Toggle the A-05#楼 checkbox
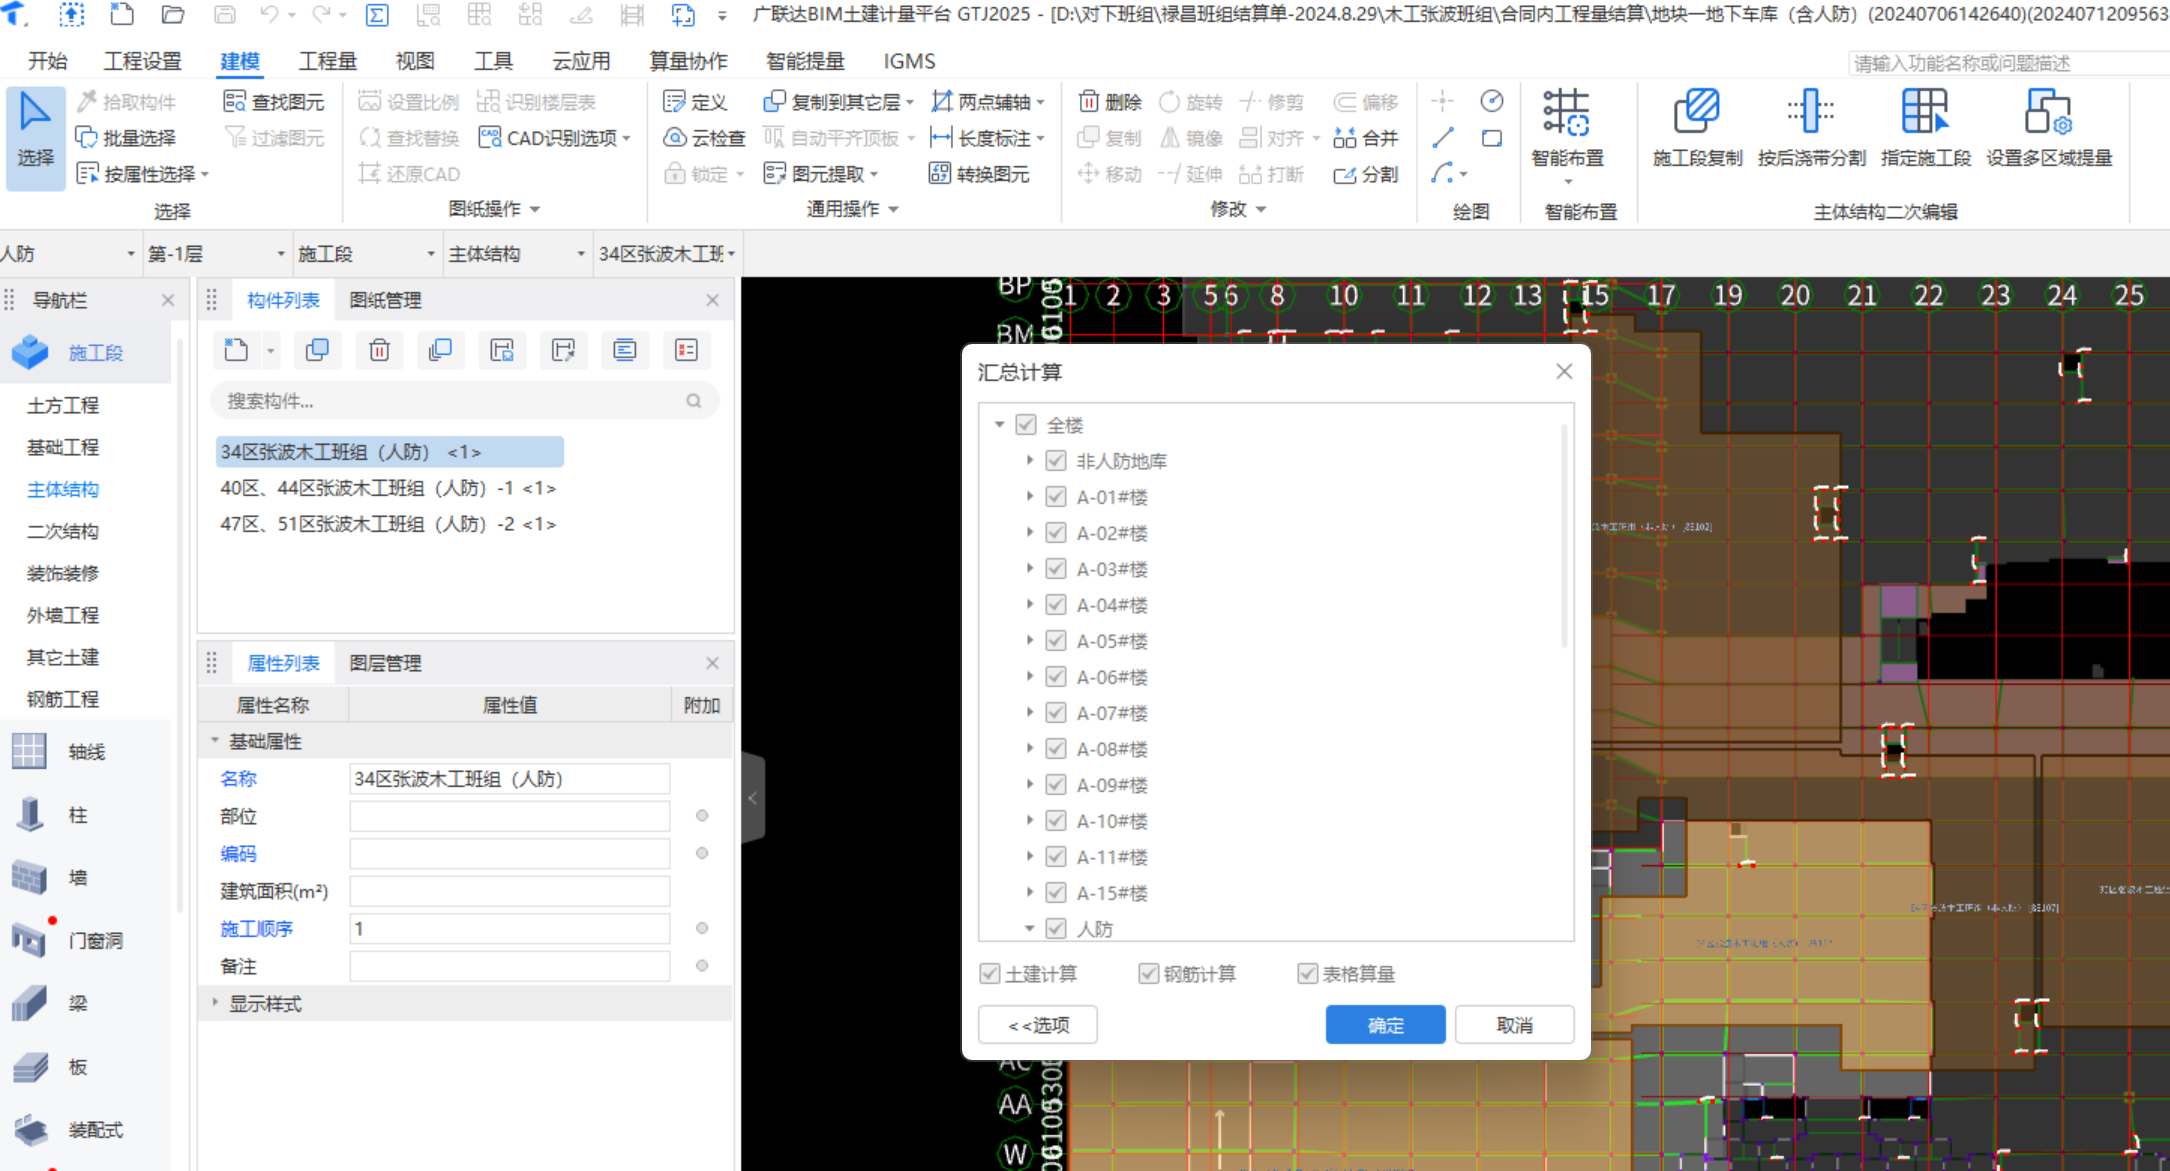Image resolution: width=2170 pixels, height=1171 pixels. (x=1055, y=641)
